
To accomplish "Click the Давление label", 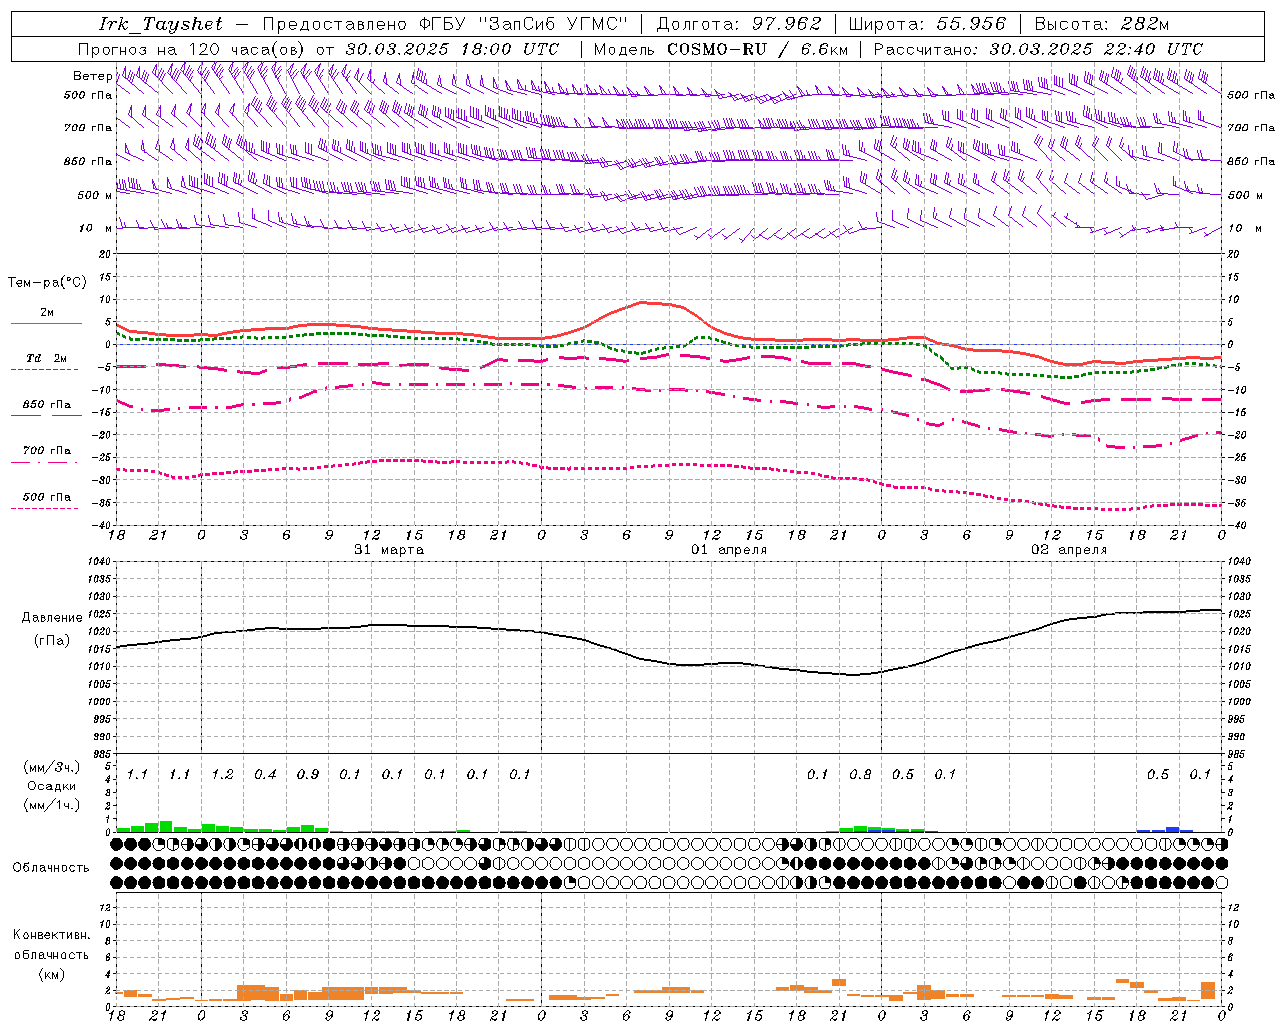I will [x=52, y=618].
